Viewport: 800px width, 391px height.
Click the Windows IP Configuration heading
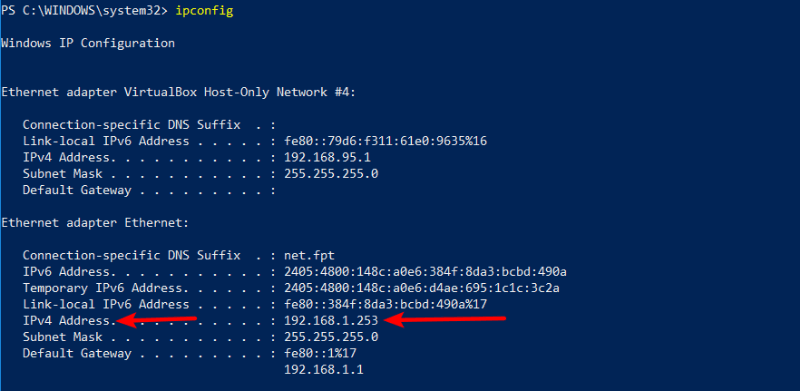[x=88, y=43]
